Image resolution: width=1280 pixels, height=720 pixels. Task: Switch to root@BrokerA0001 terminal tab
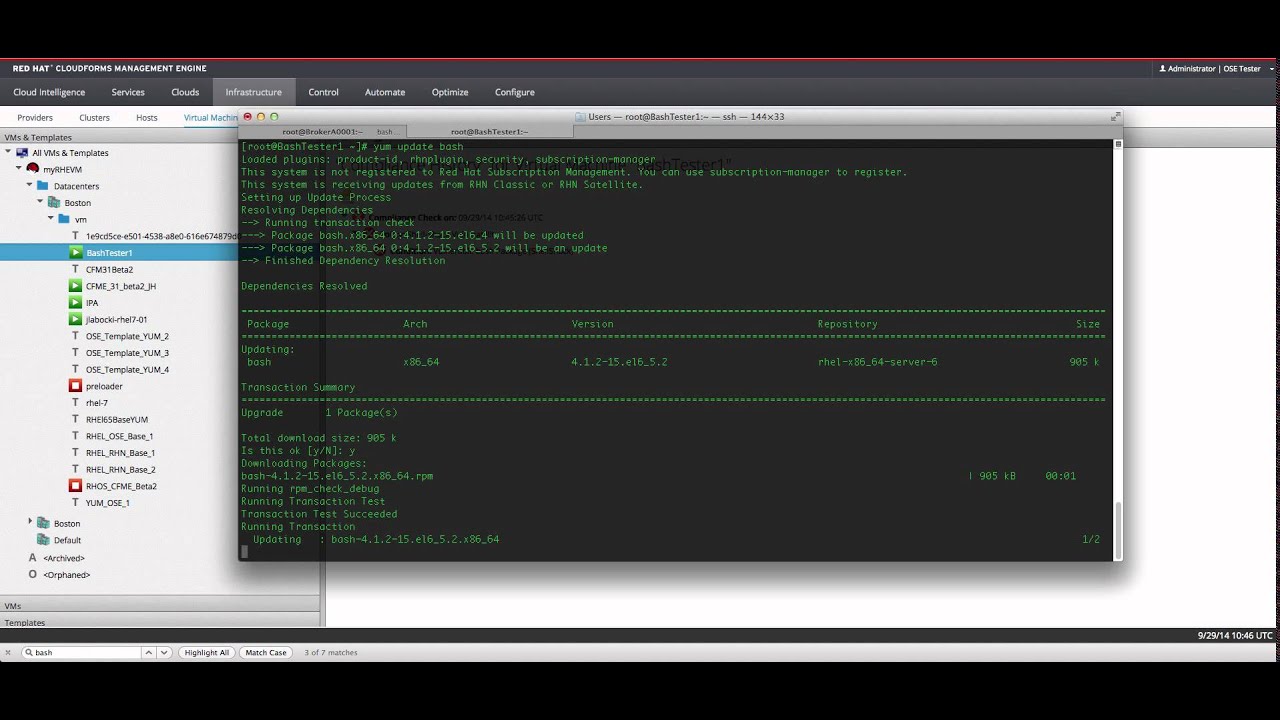[x=322, y=131]
